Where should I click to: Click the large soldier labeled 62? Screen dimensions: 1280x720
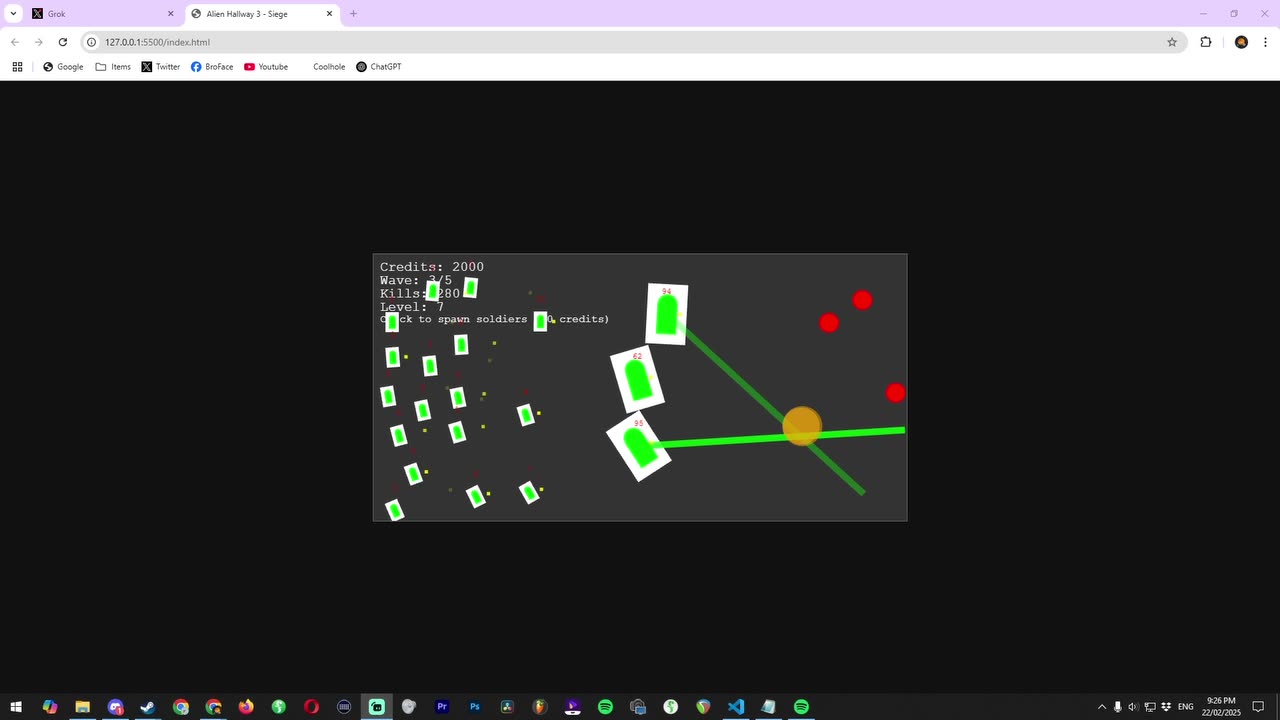[637, 379]
